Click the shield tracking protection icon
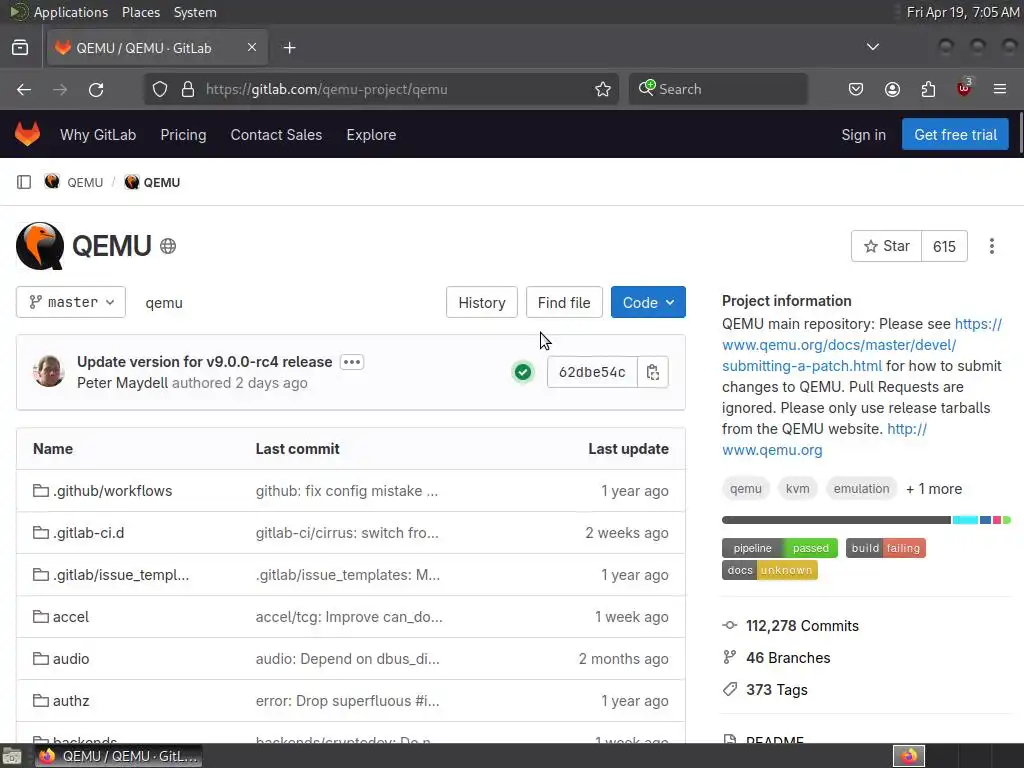This screenshot has width=1024, height=768. click(160, 89)
